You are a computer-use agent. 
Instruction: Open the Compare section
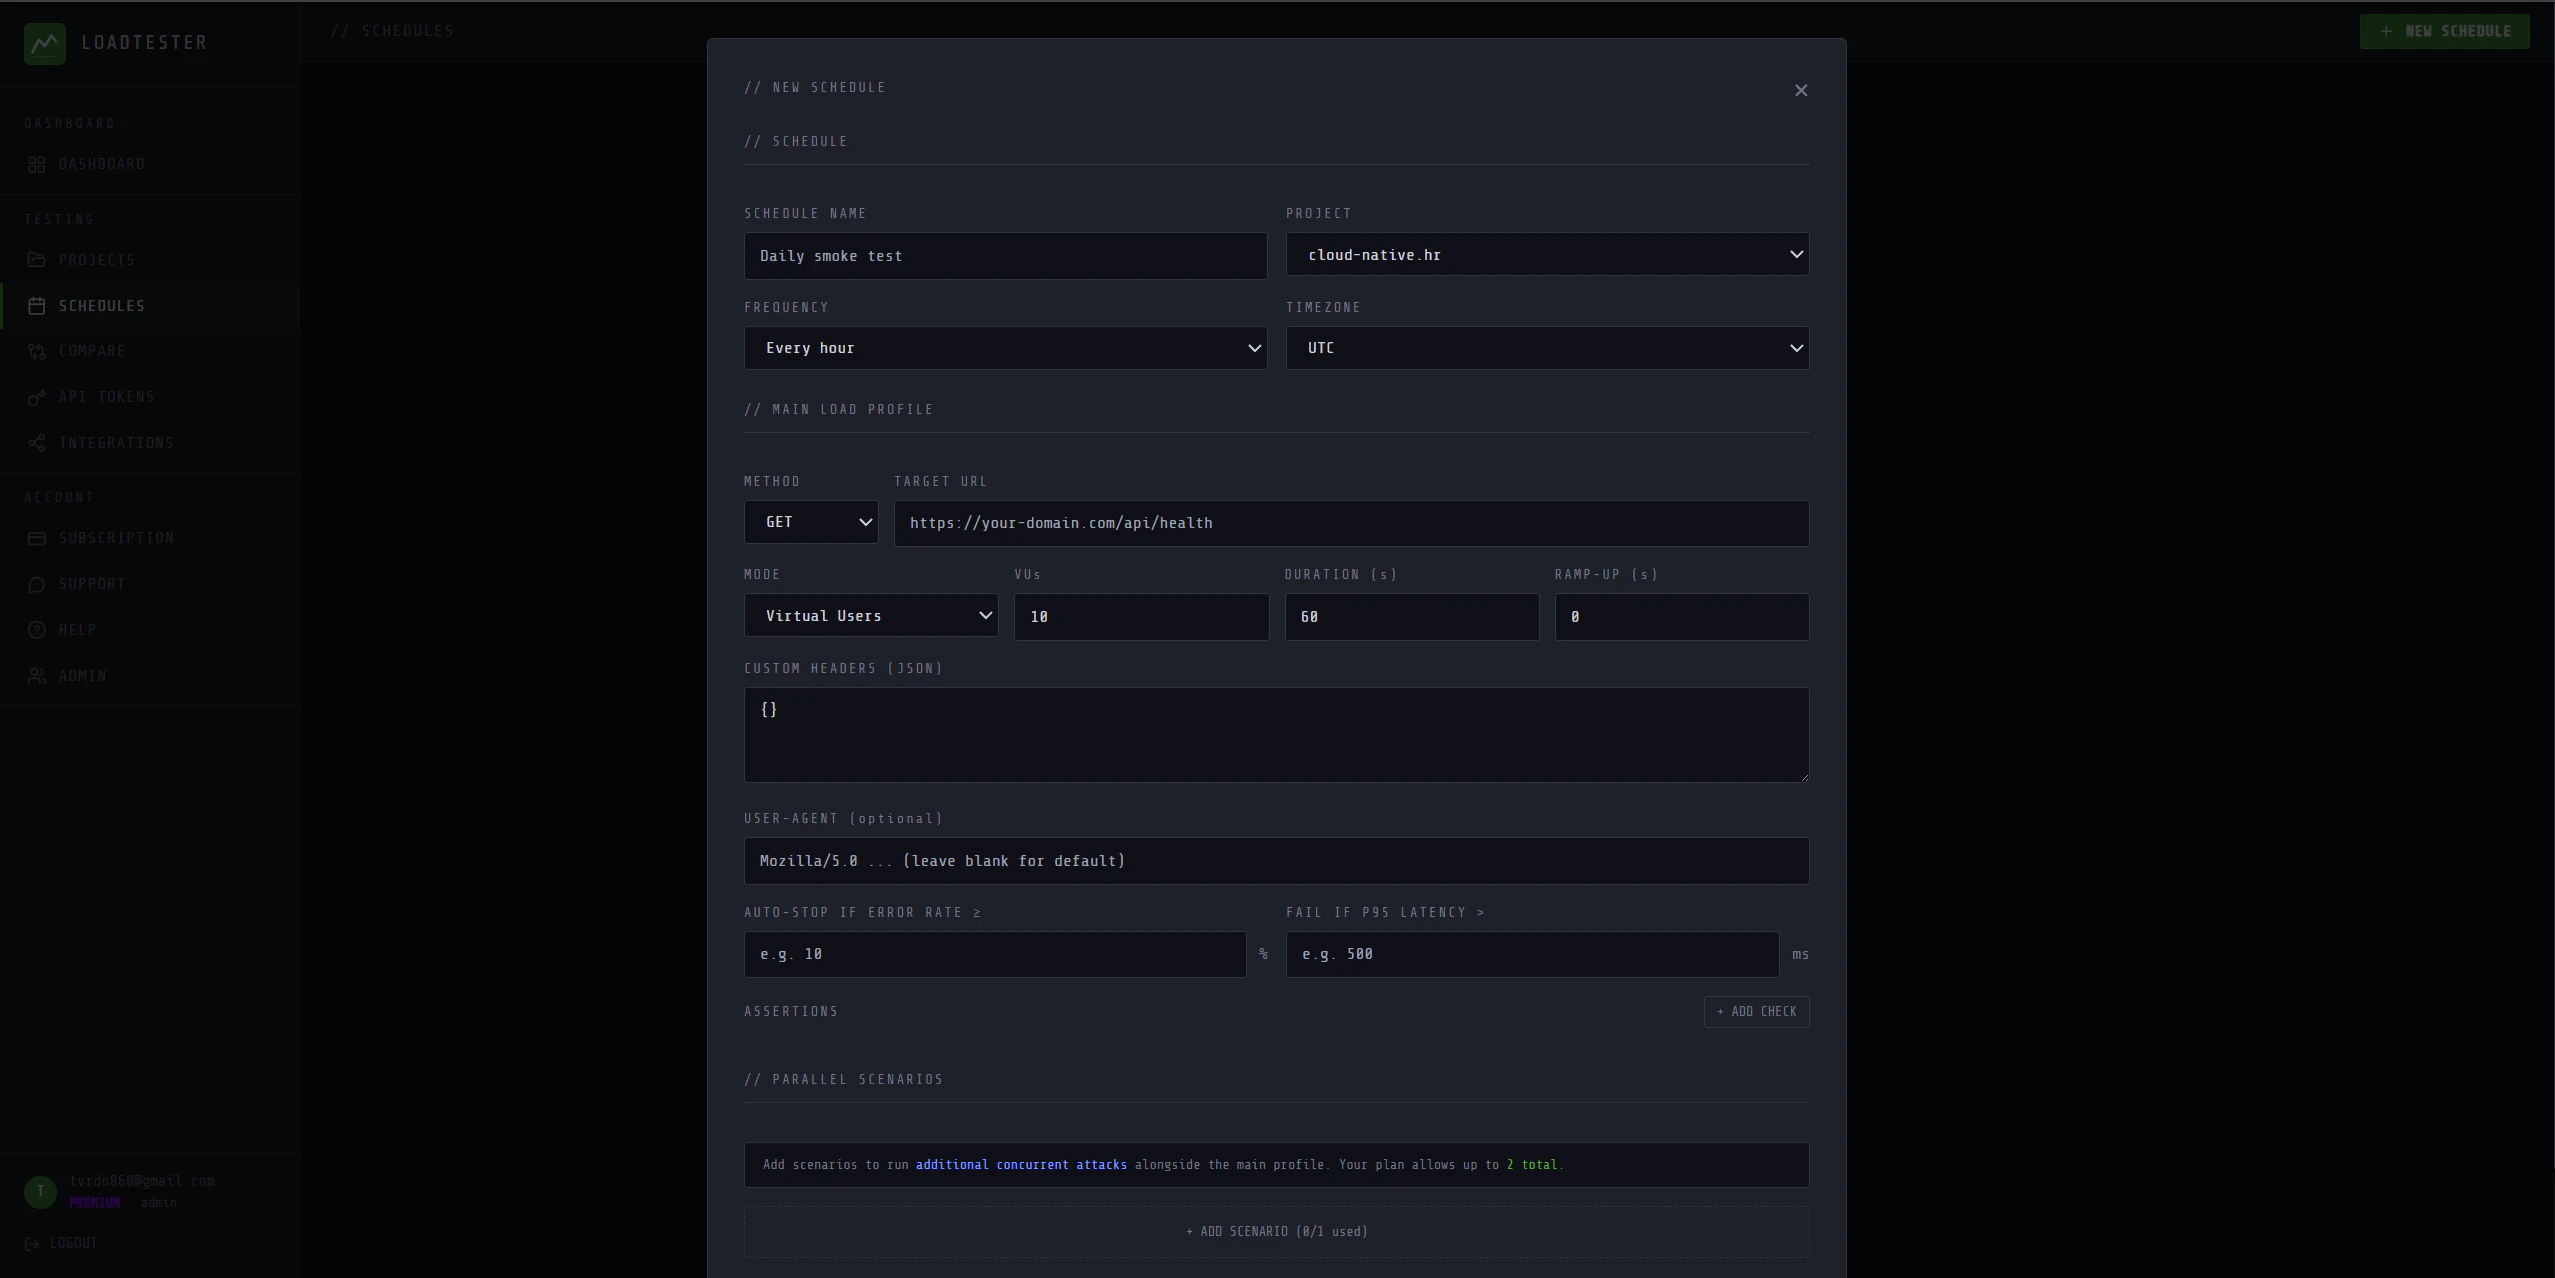[x=92, y=351]
